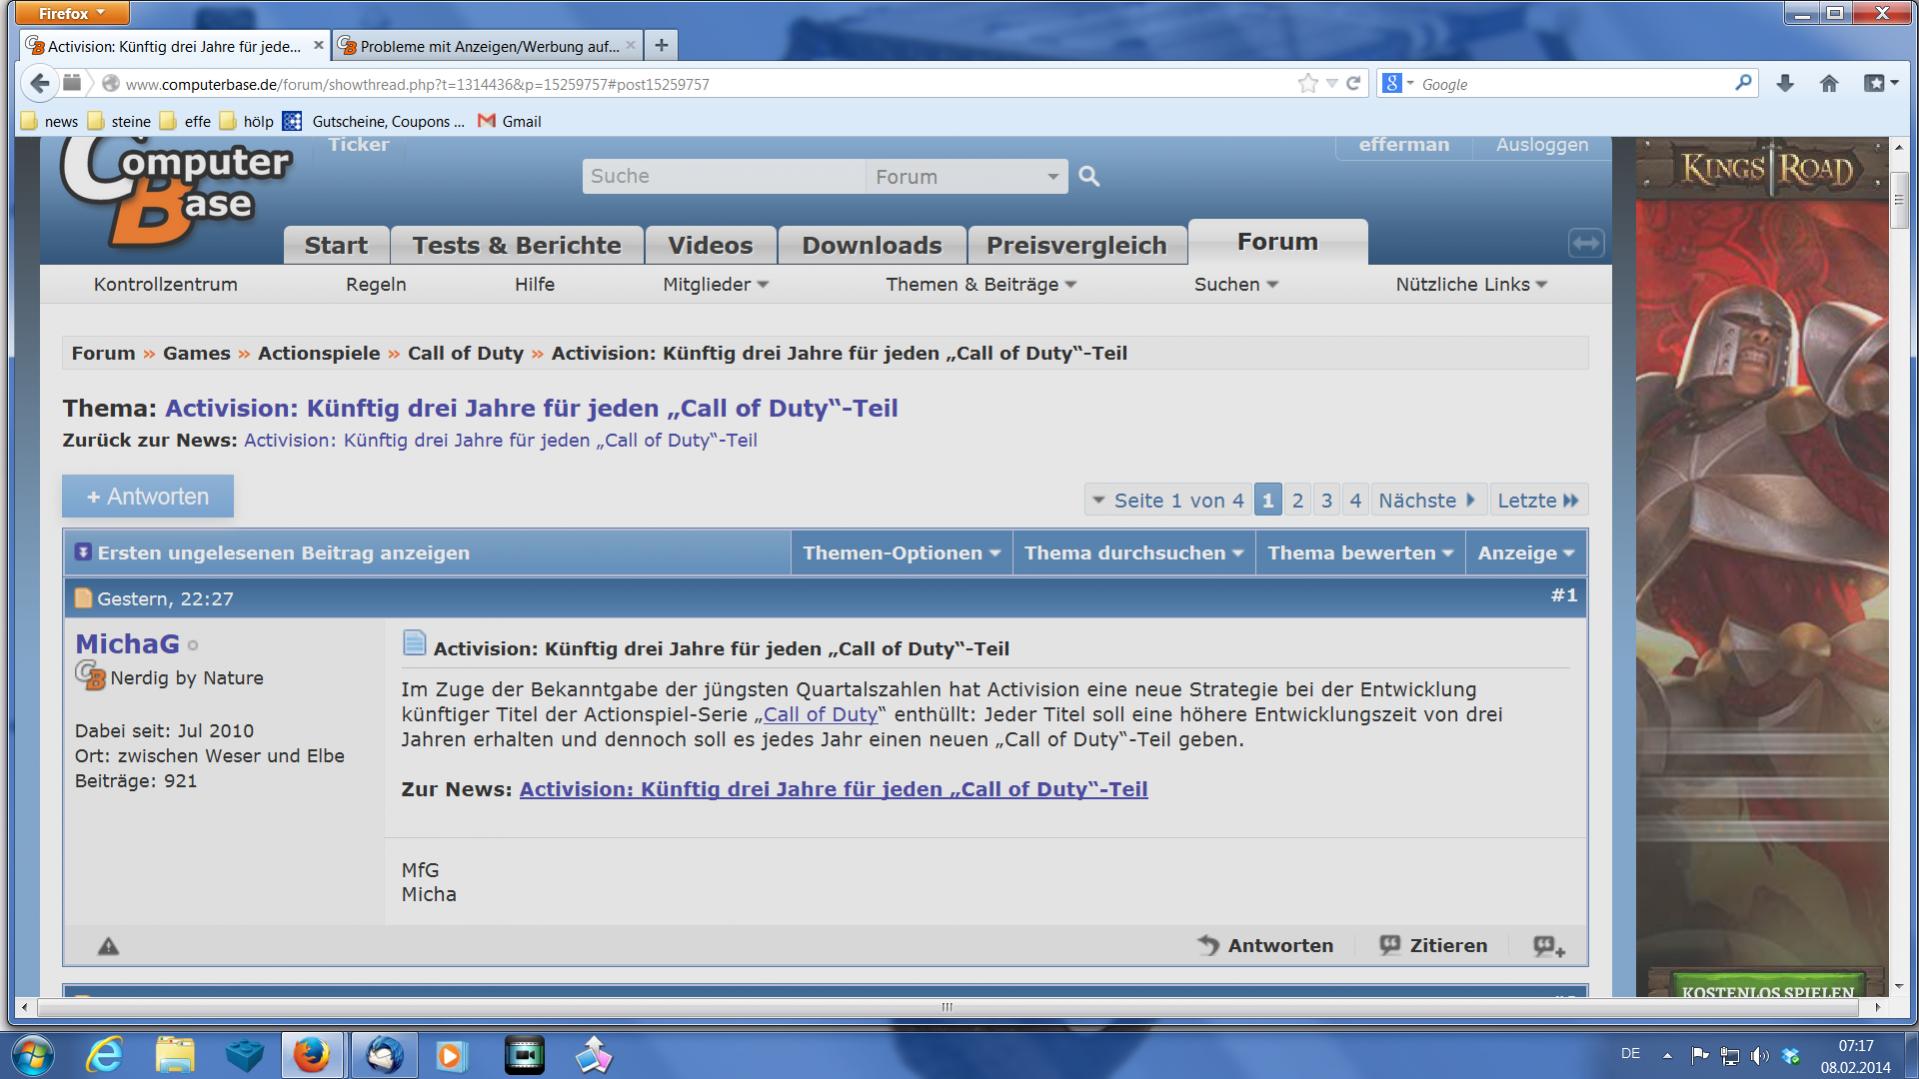Image resolution: width=1919 pixels, height=1079 pixels.
Task: Click the forum search magnifier icon
Action: (1089, 177)
